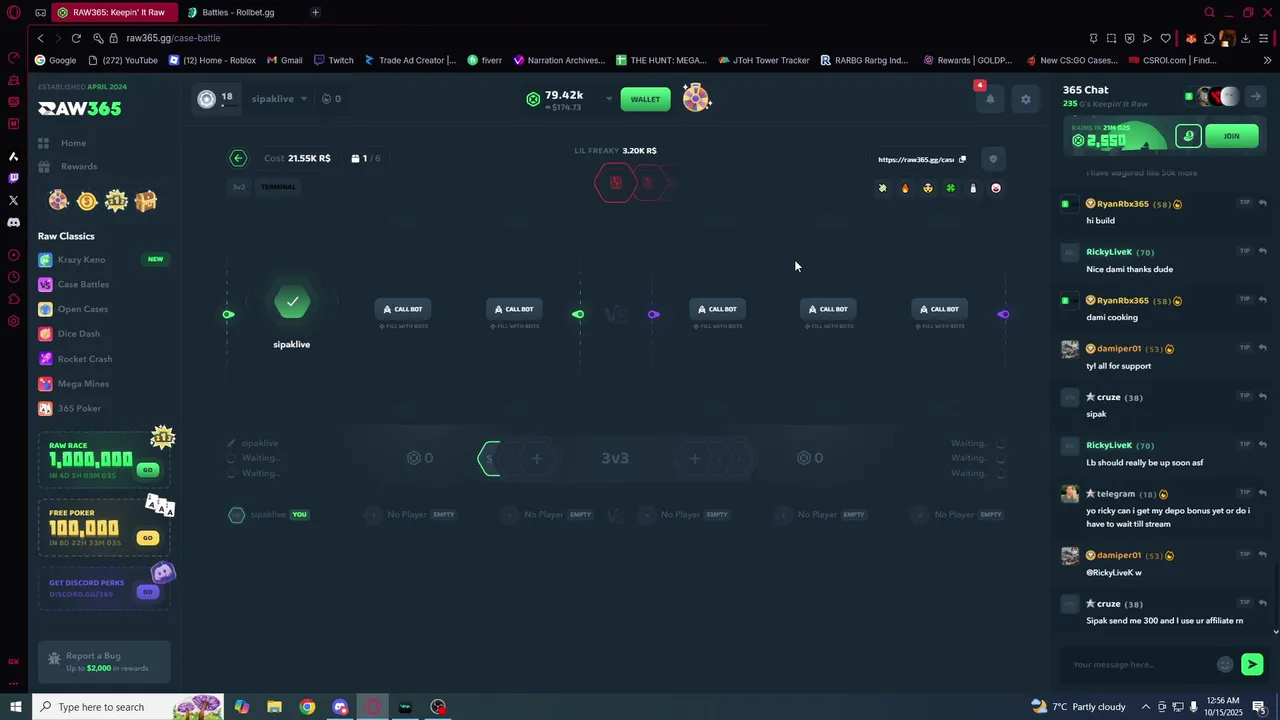Reload the page
The image size is (1280, 720).
click(76, 38)
